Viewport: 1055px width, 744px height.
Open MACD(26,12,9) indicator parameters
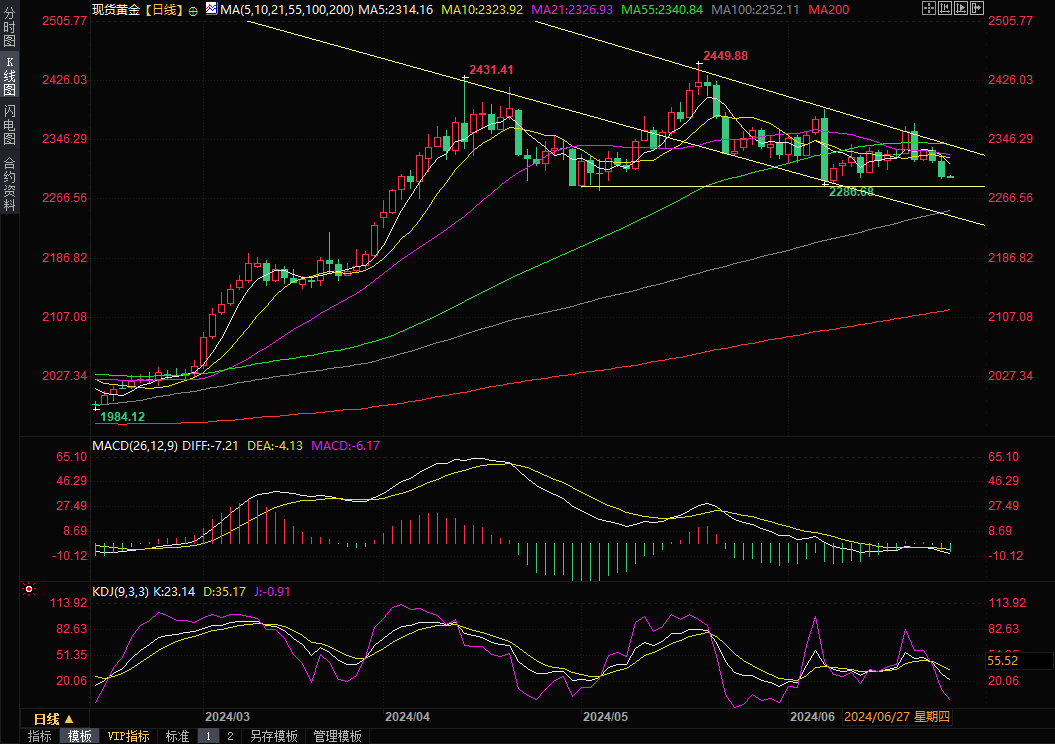click(134, 444)
